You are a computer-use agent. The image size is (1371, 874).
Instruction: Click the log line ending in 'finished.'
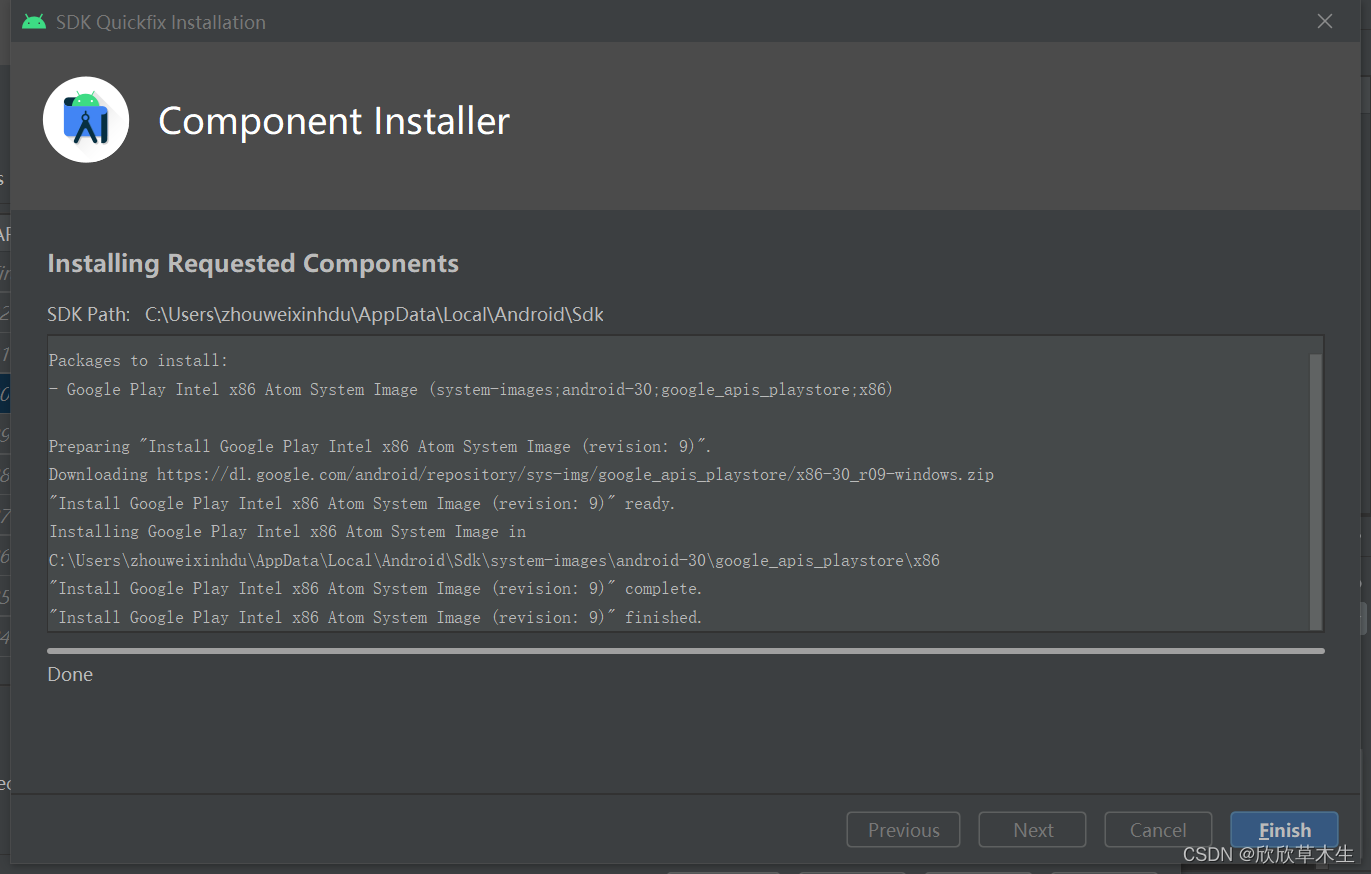tap(376, 618)
